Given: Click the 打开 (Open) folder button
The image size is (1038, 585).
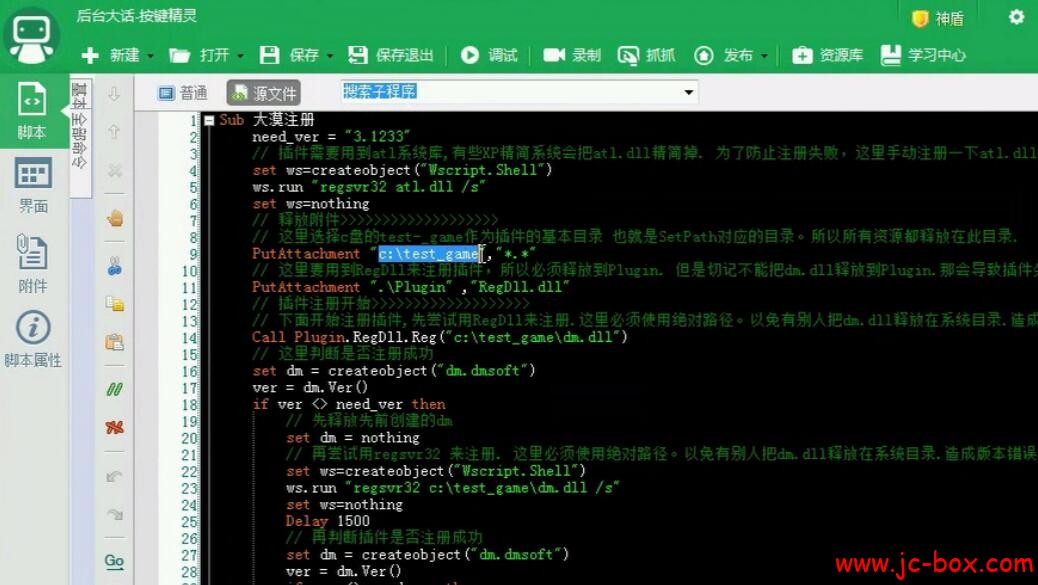Looking at the screenshot, I should tap(199, 55).
